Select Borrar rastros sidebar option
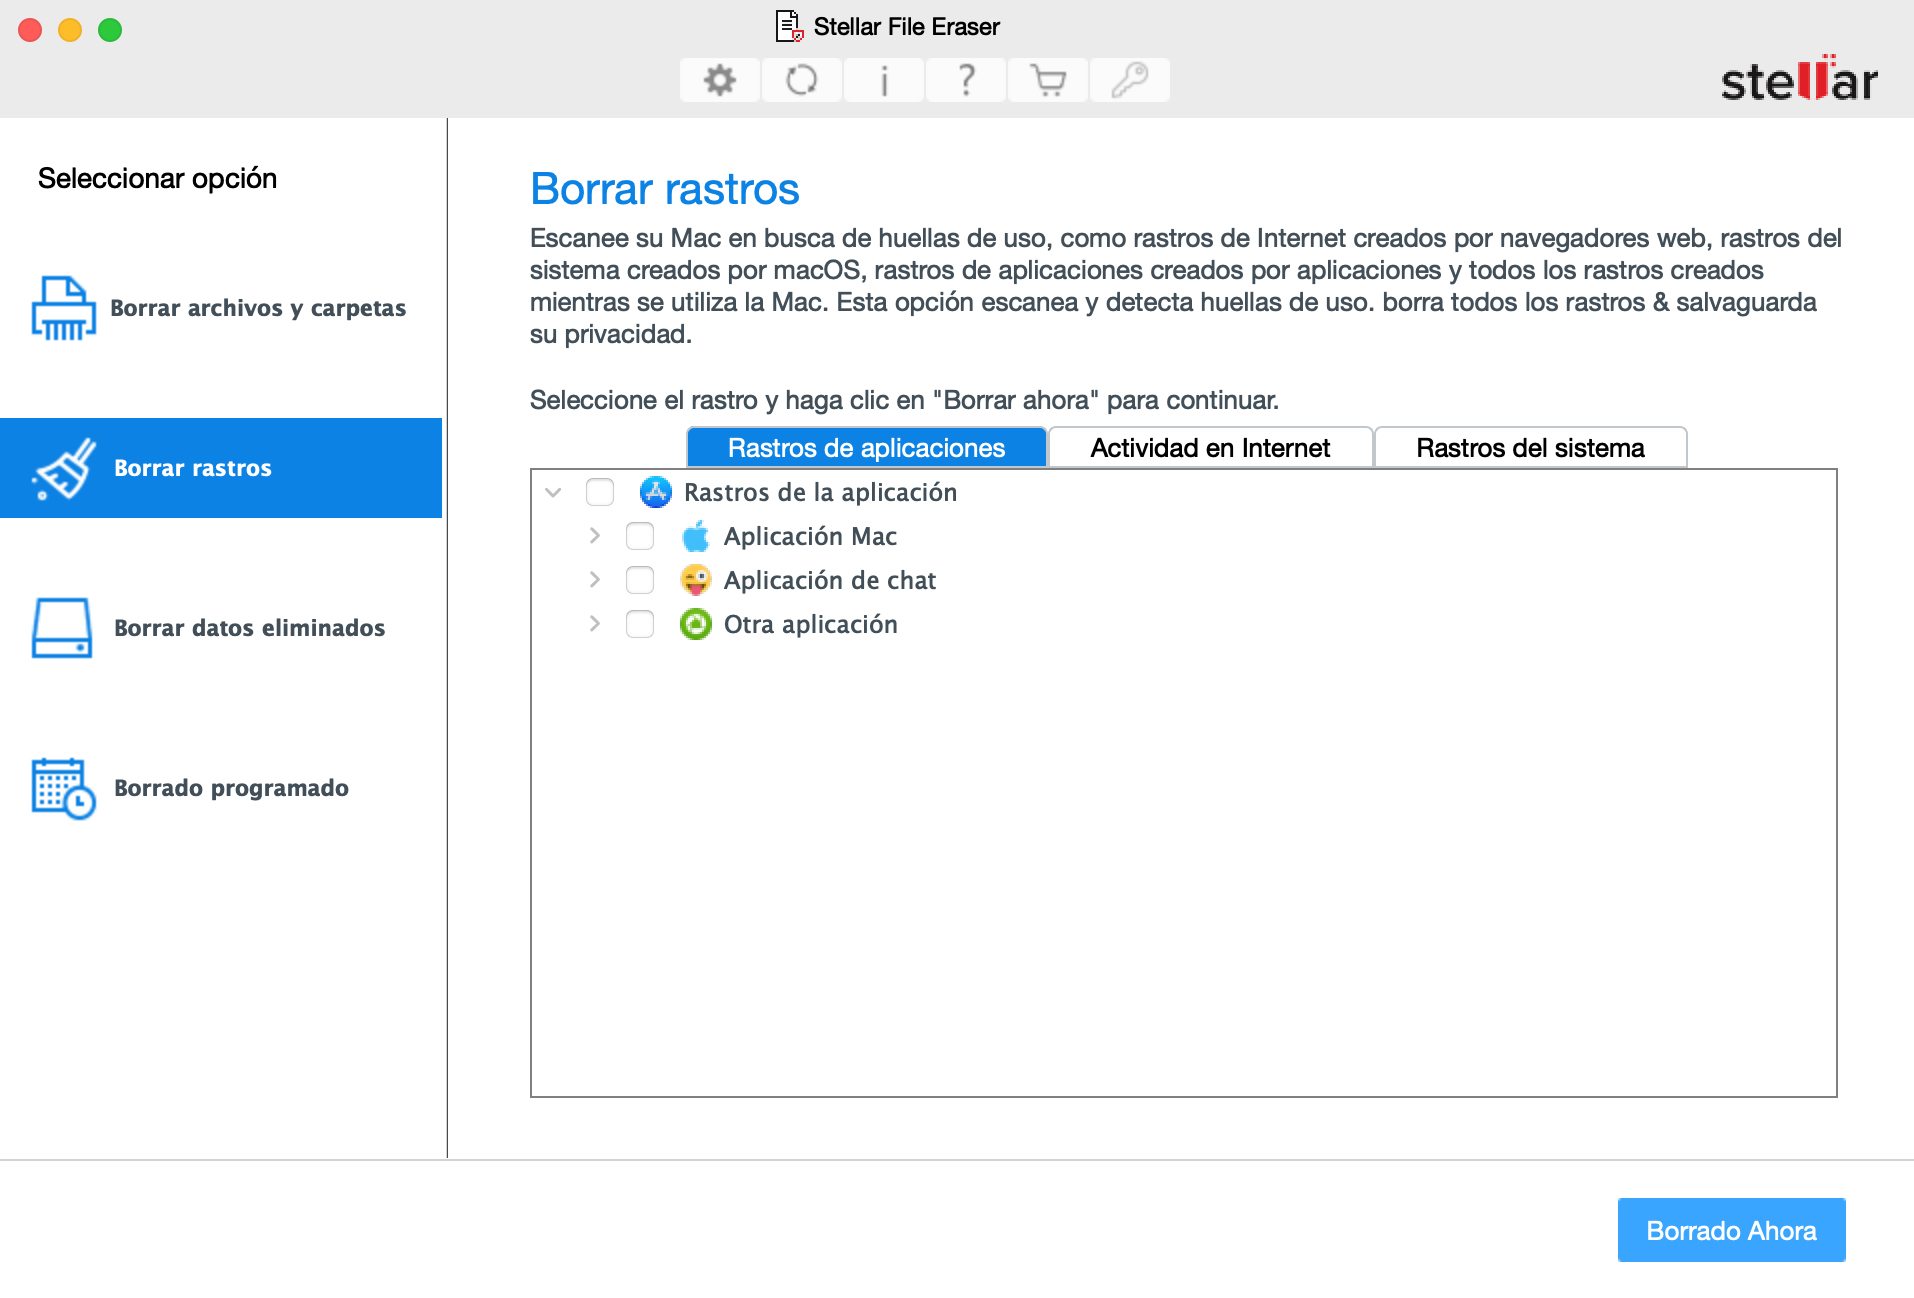Viewport: 1914px width, 1298px height. tap(221, 468)
